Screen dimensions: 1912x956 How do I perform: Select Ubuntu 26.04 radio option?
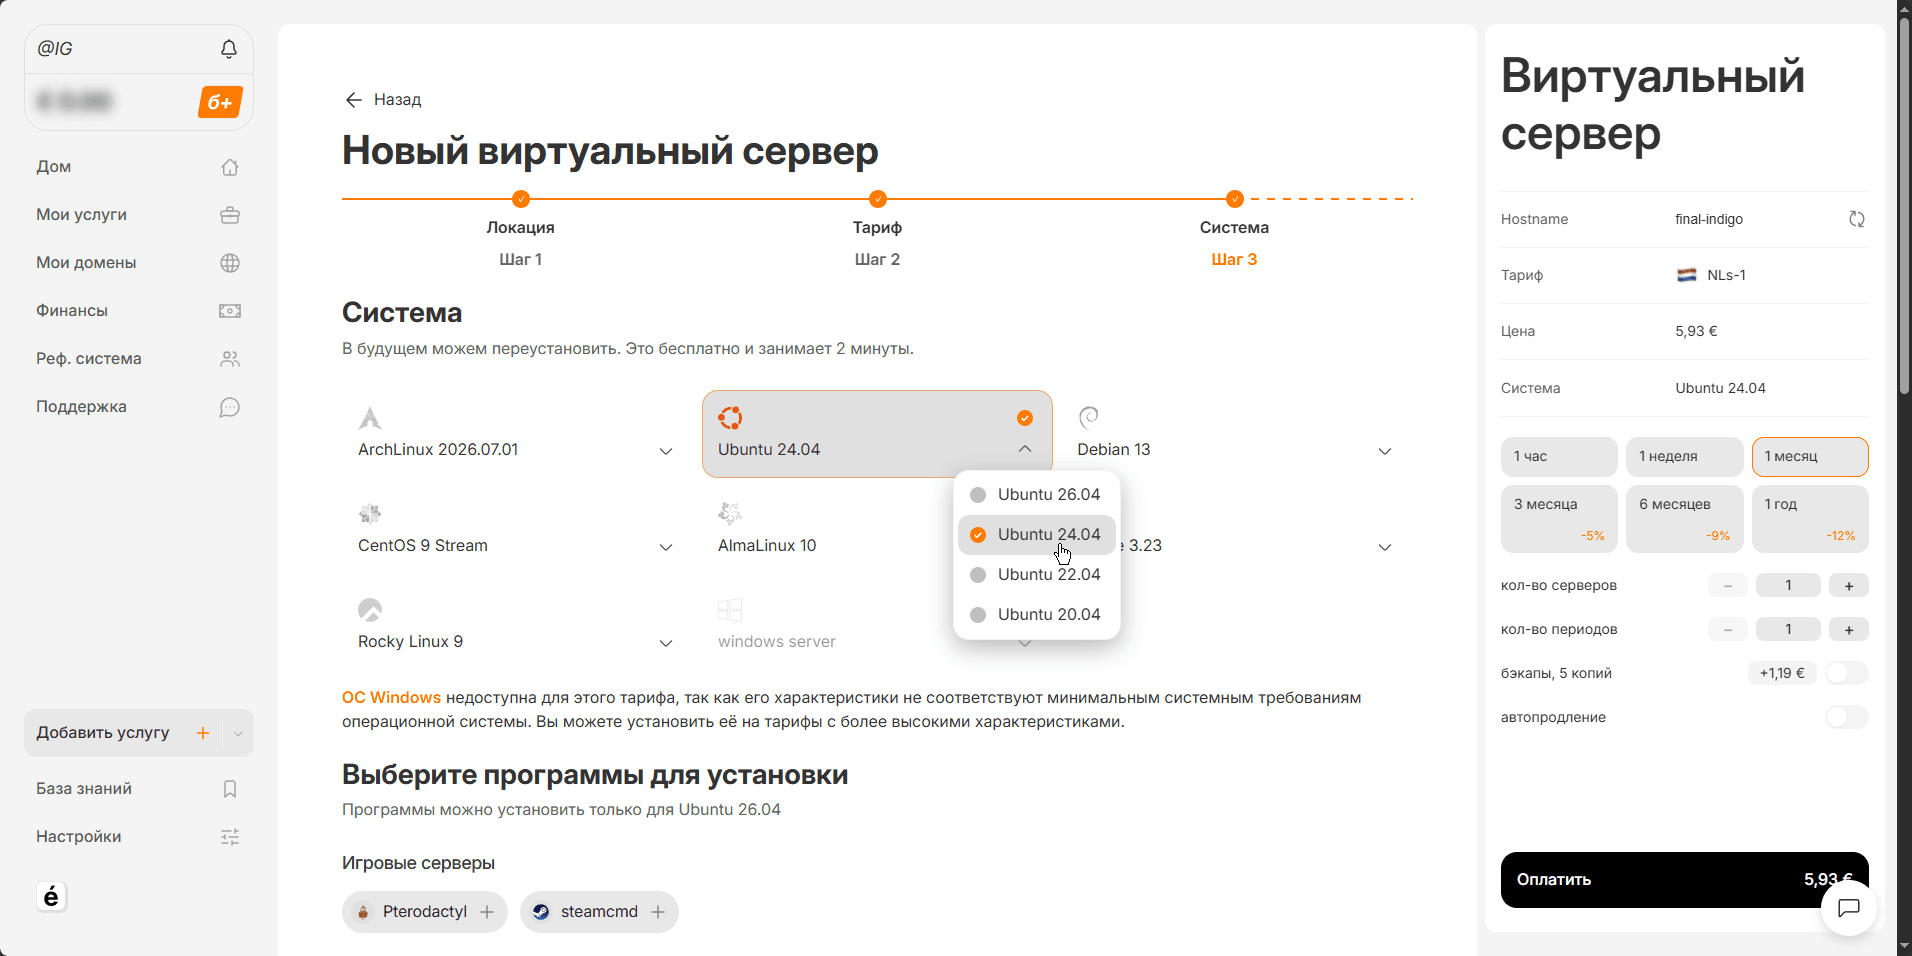coord(1037,495)
